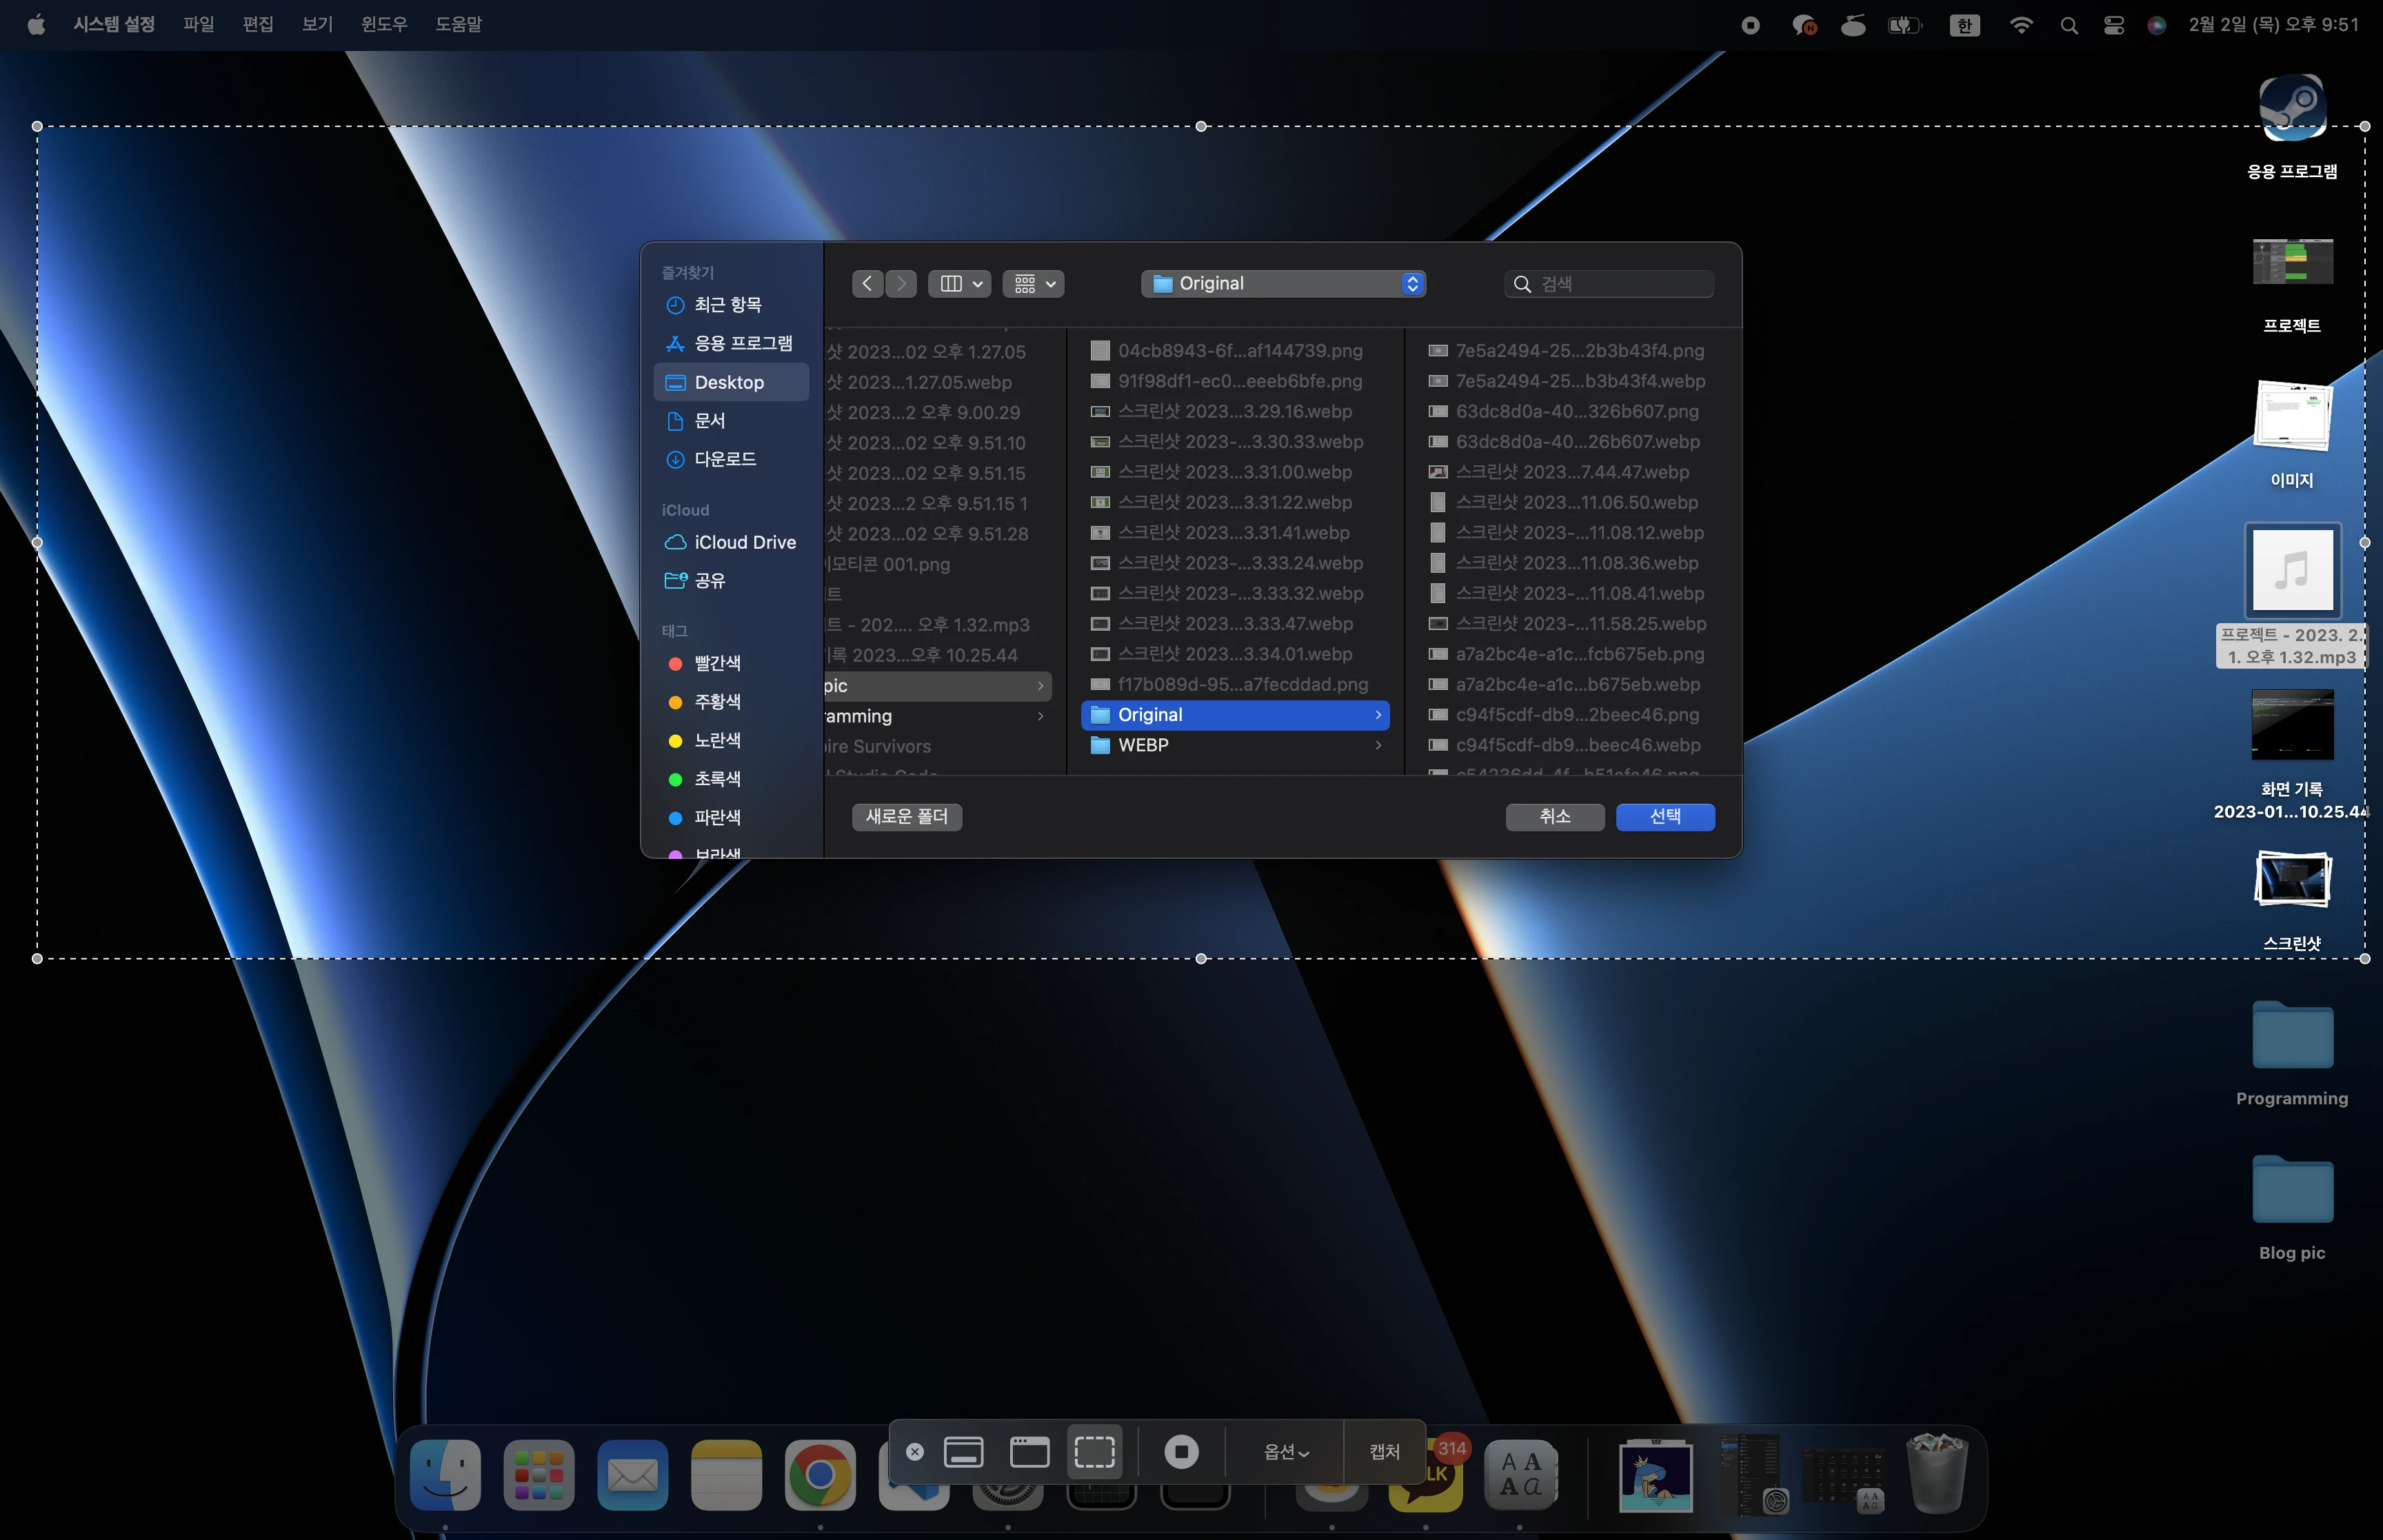Choose capture entire screen mode
Viewport: 2383px width, 1540px height.
pos(963,1452)
